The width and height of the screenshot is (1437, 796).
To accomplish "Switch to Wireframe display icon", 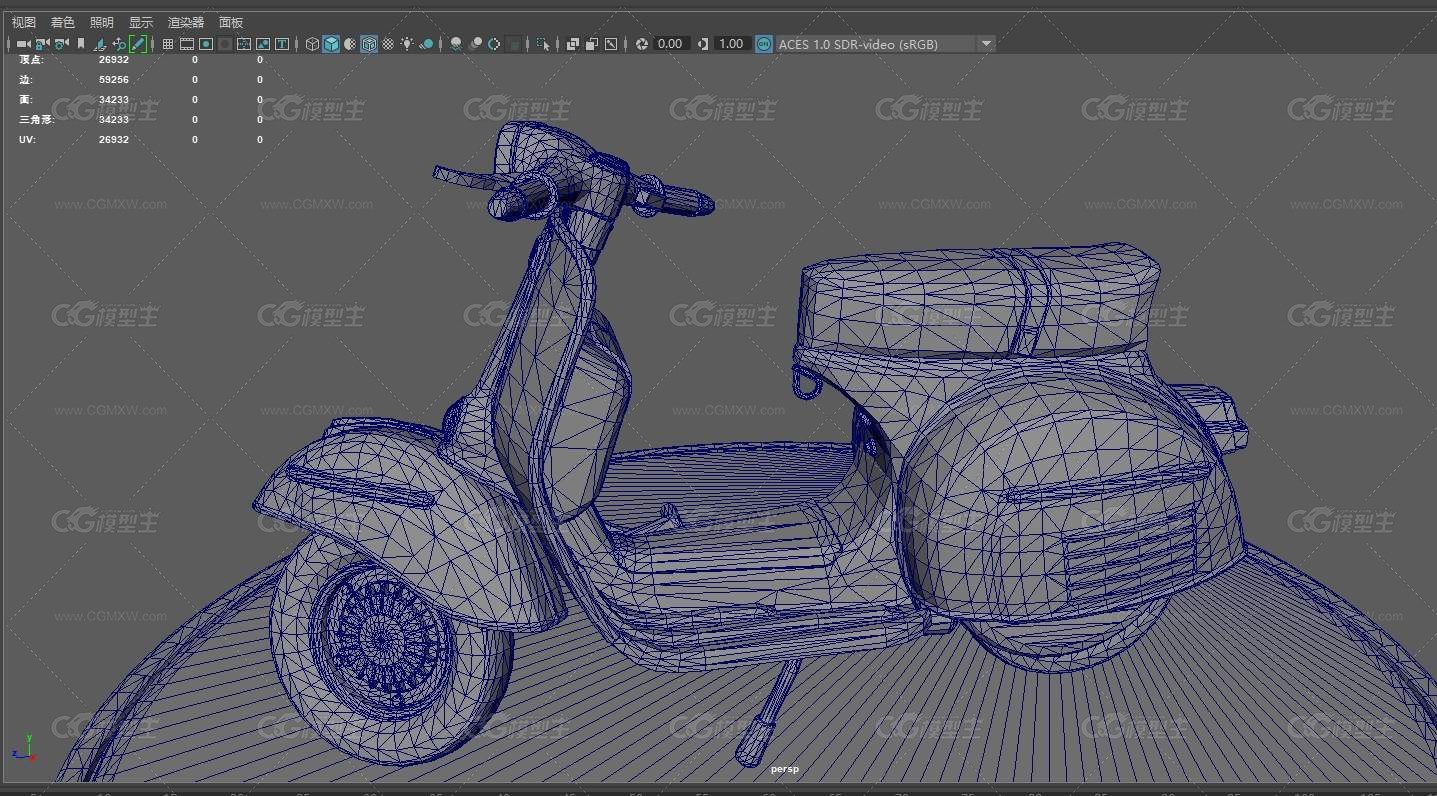I will (312, 44).
